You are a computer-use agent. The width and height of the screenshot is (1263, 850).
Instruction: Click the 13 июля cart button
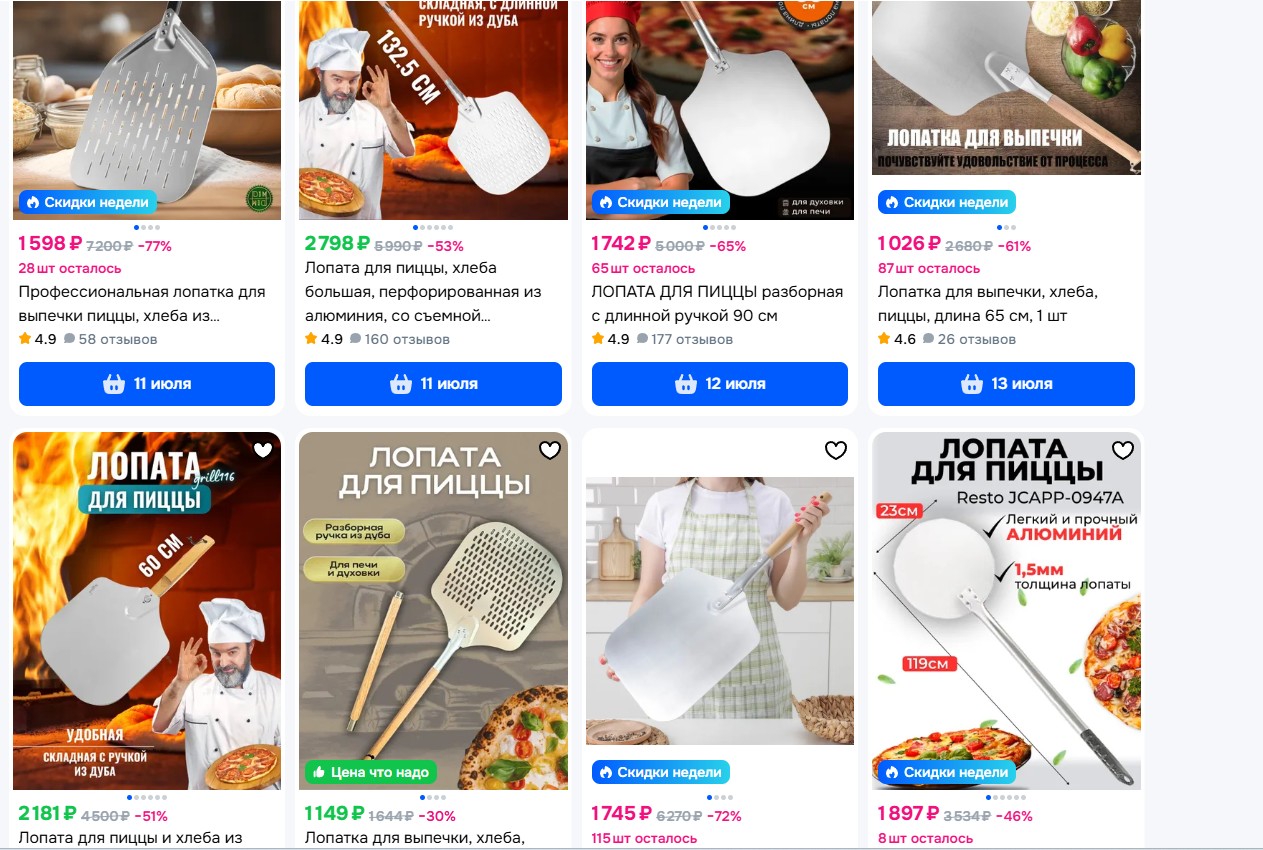pyautogui.click(x=1006, y=384)
